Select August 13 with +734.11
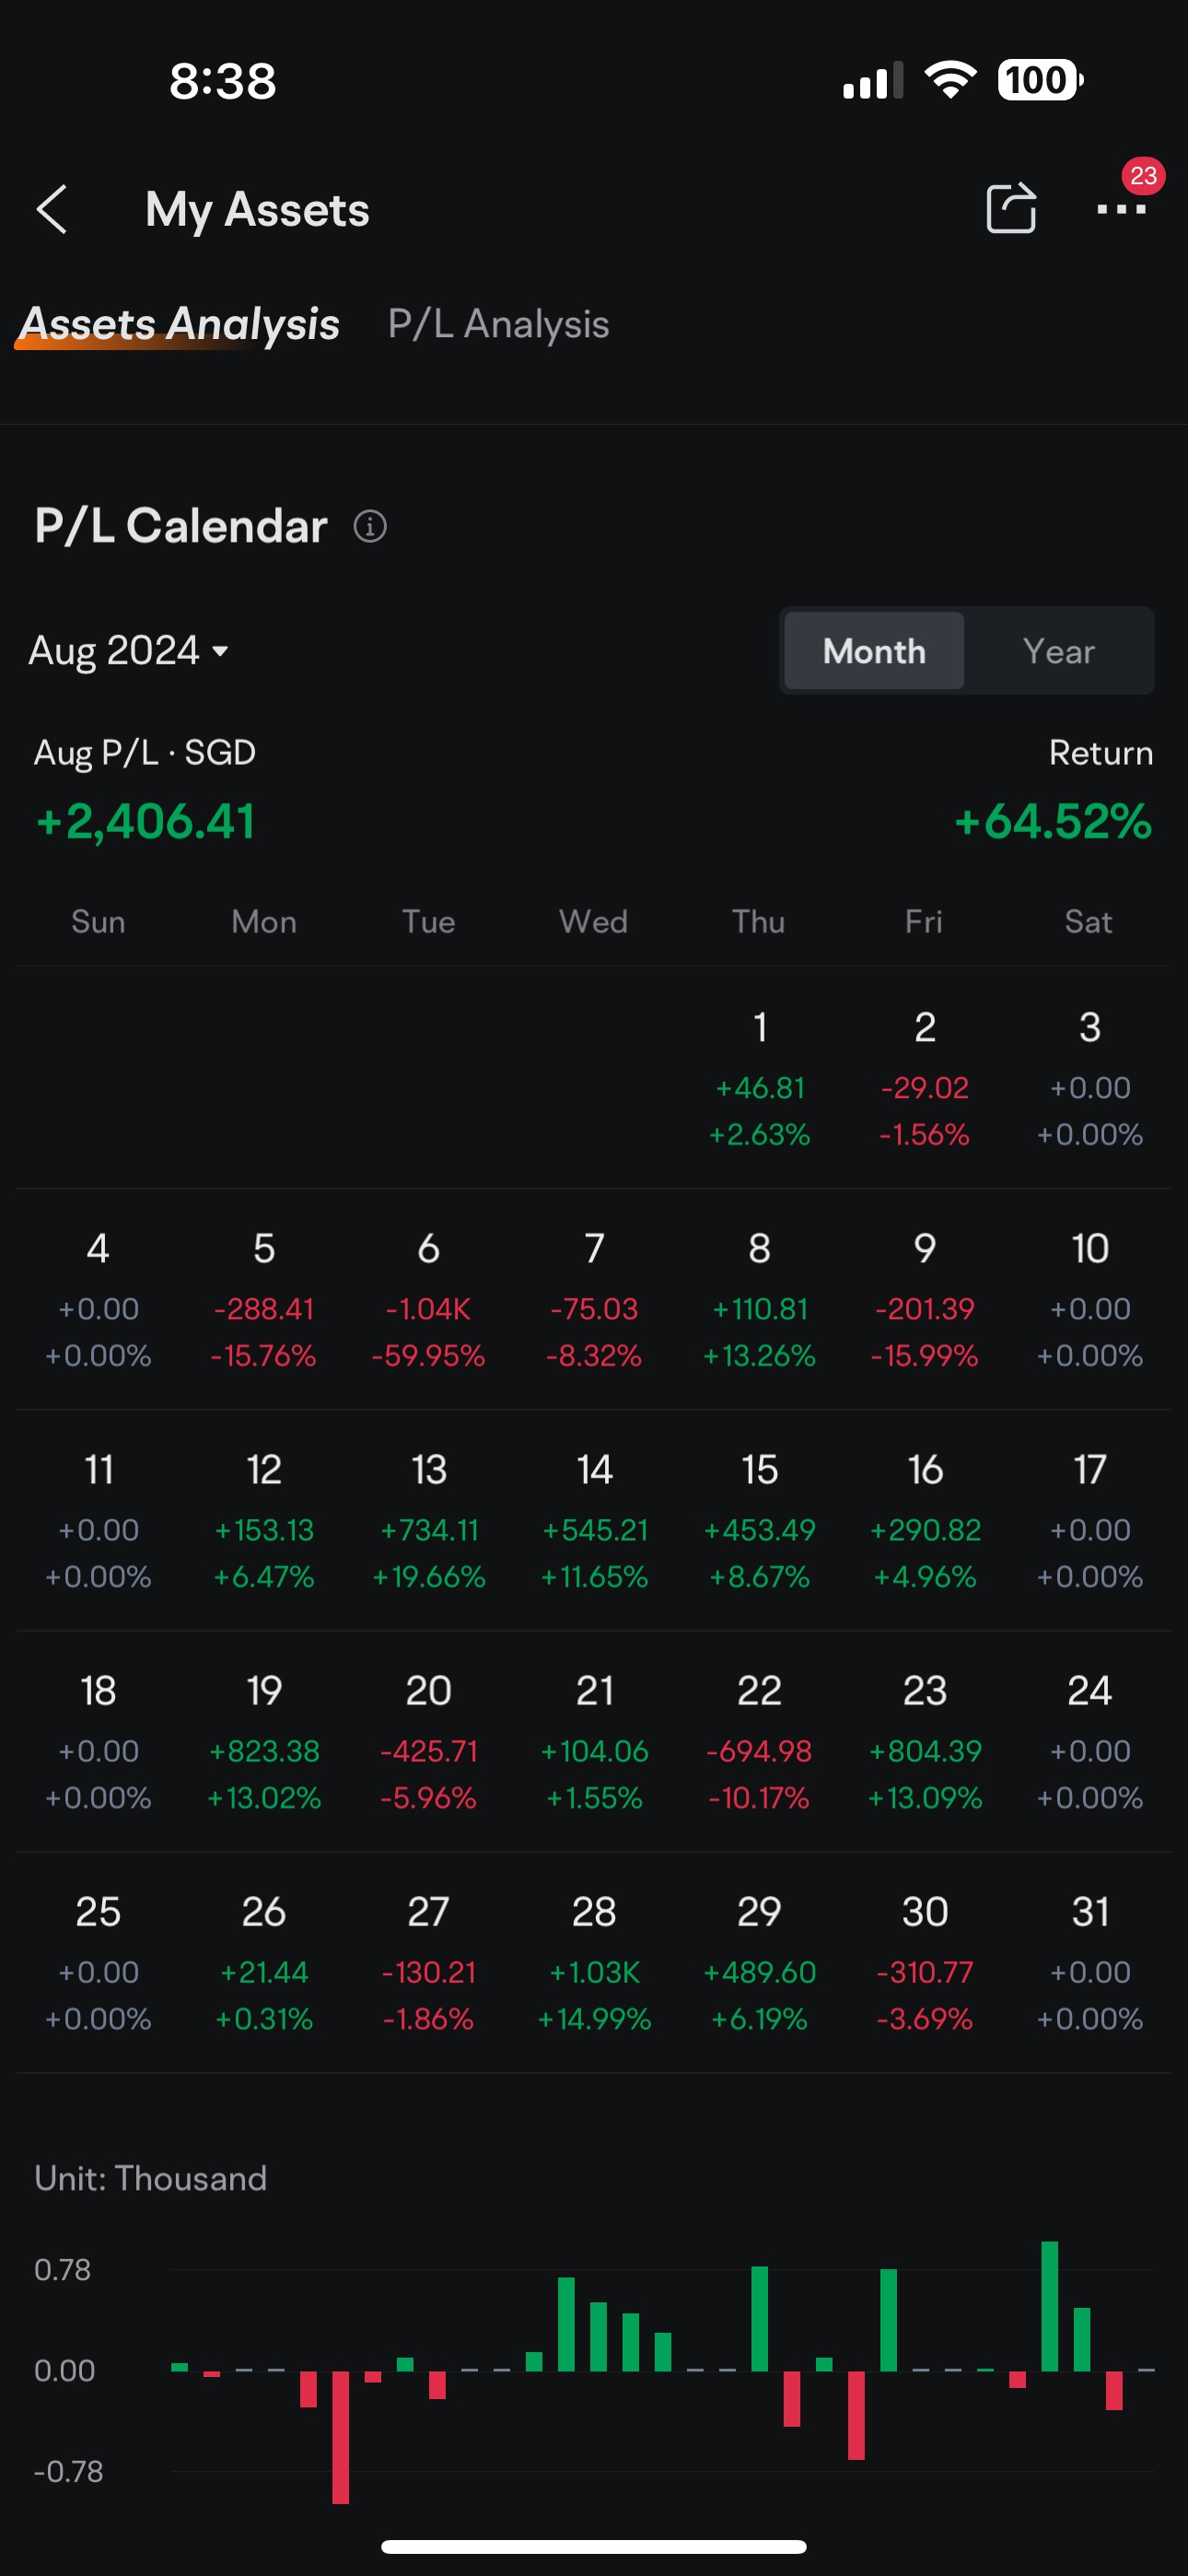This screenshot has height=2576, width=1188. pyautogui.click(x=429, y=1522)
